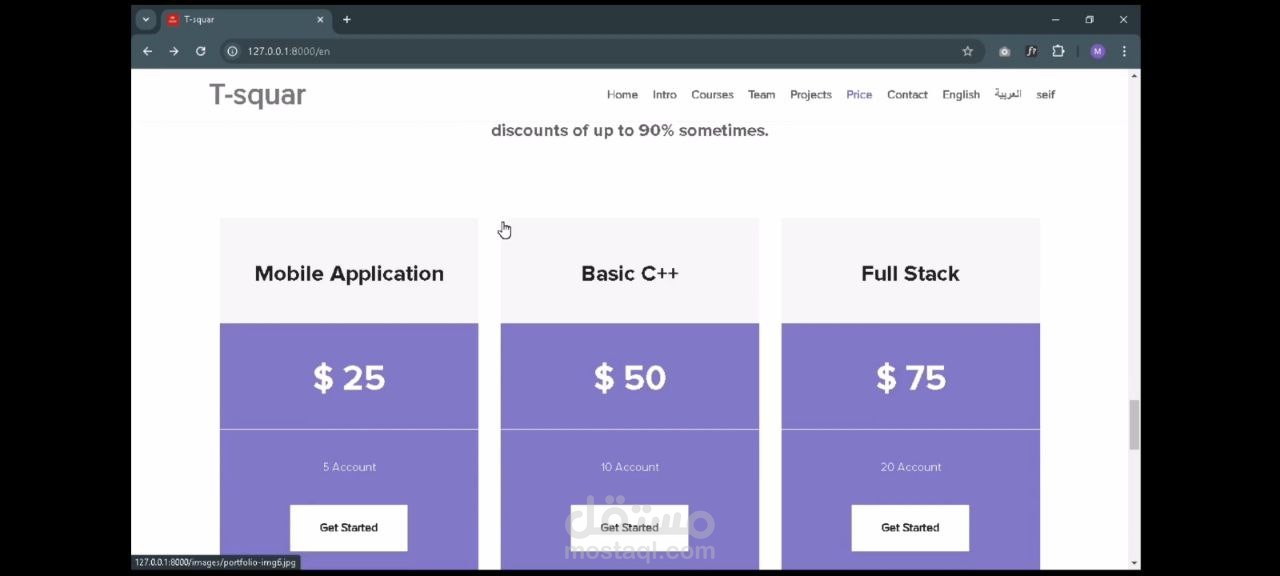The width and height of the screenshot is (1280, 576).
Task: Click the '20 Account' text
Action: point(910,467)
